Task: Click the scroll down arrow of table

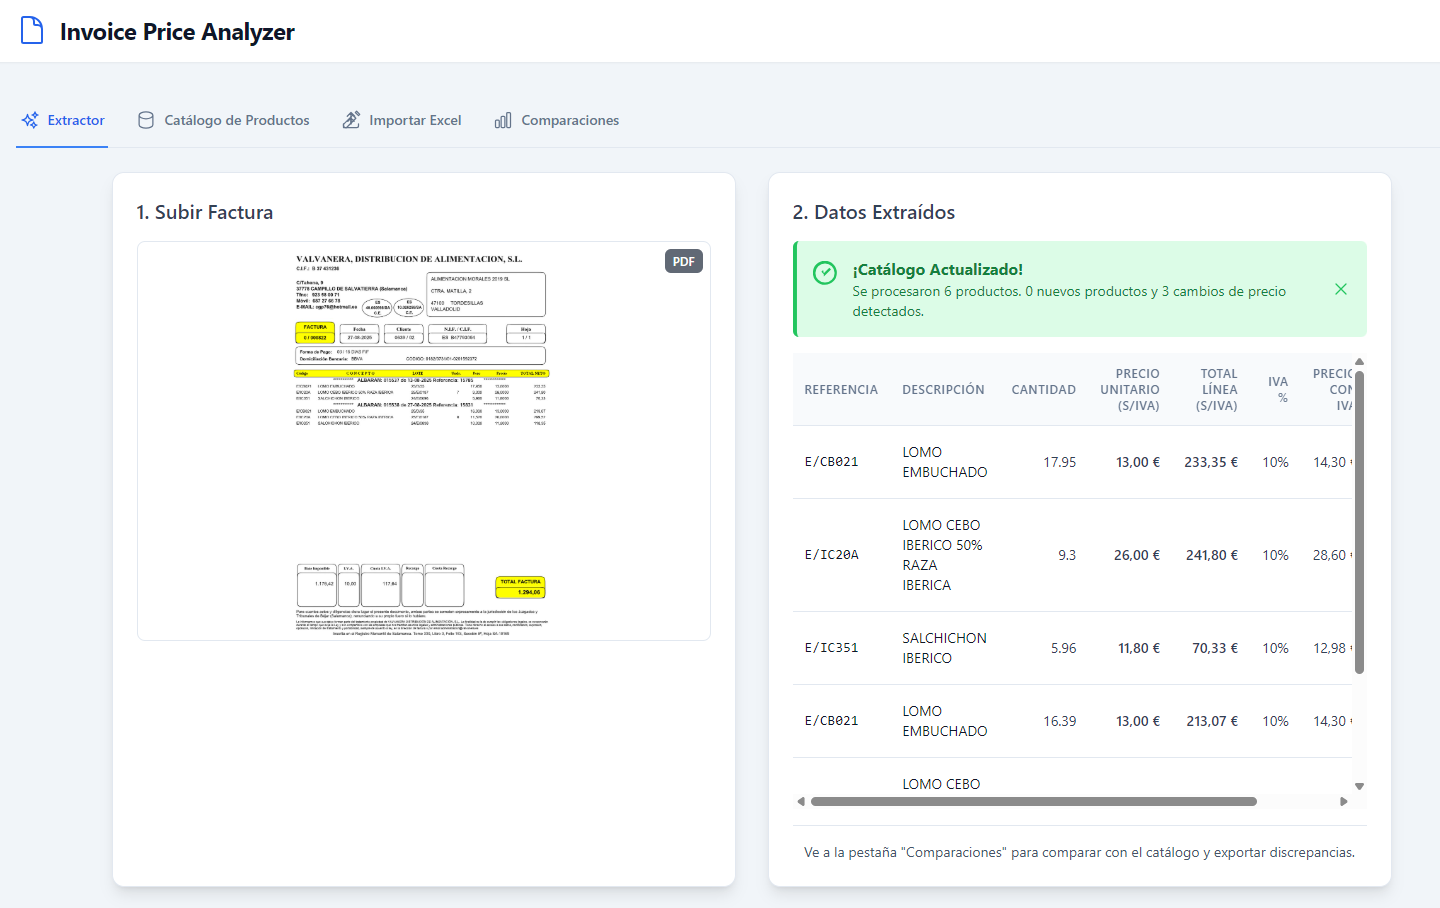Action: point(1359,787)
